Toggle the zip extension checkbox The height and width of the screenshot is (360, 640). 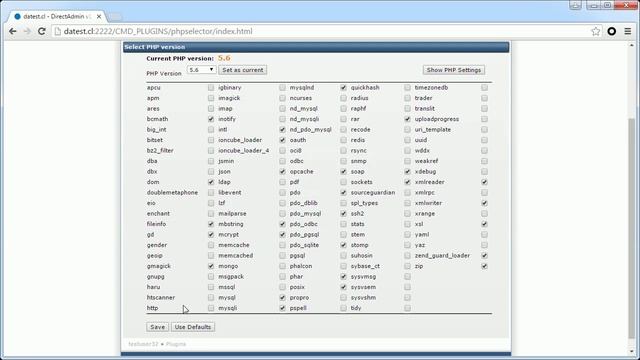click(484, 266)
